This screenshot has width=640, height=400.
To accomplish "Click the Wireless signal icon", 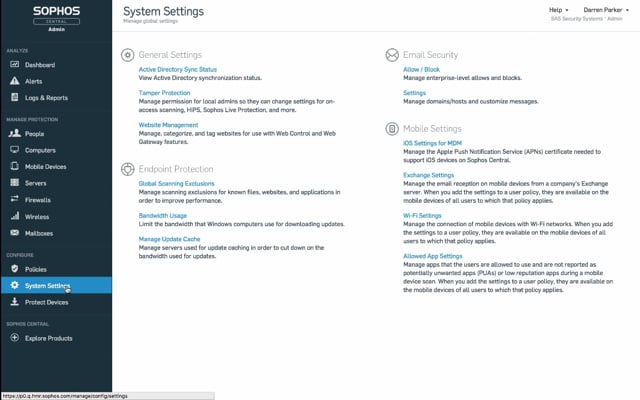I will click(x=14, y=216).
